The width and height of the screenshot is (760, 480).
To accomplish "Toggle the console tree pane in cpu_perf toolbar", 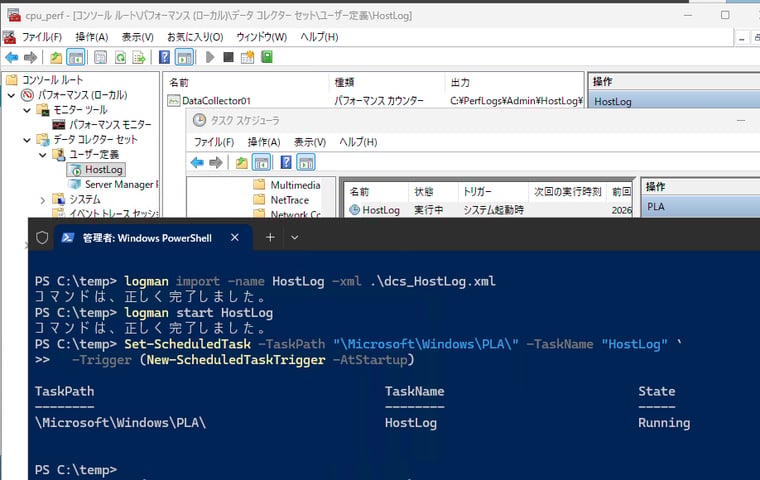I will [75, 58].
